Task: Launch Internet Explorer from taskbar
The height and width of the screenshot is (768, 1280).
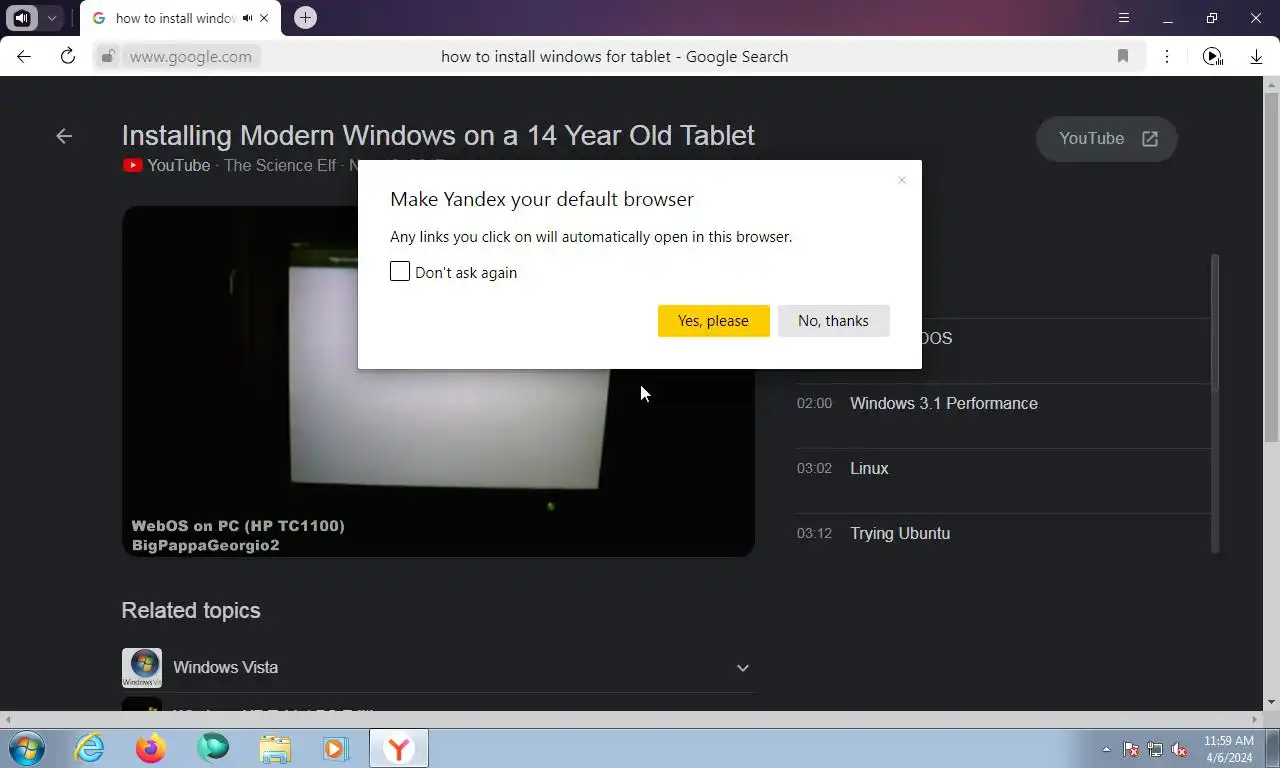Action: click(x=90, y=748)
